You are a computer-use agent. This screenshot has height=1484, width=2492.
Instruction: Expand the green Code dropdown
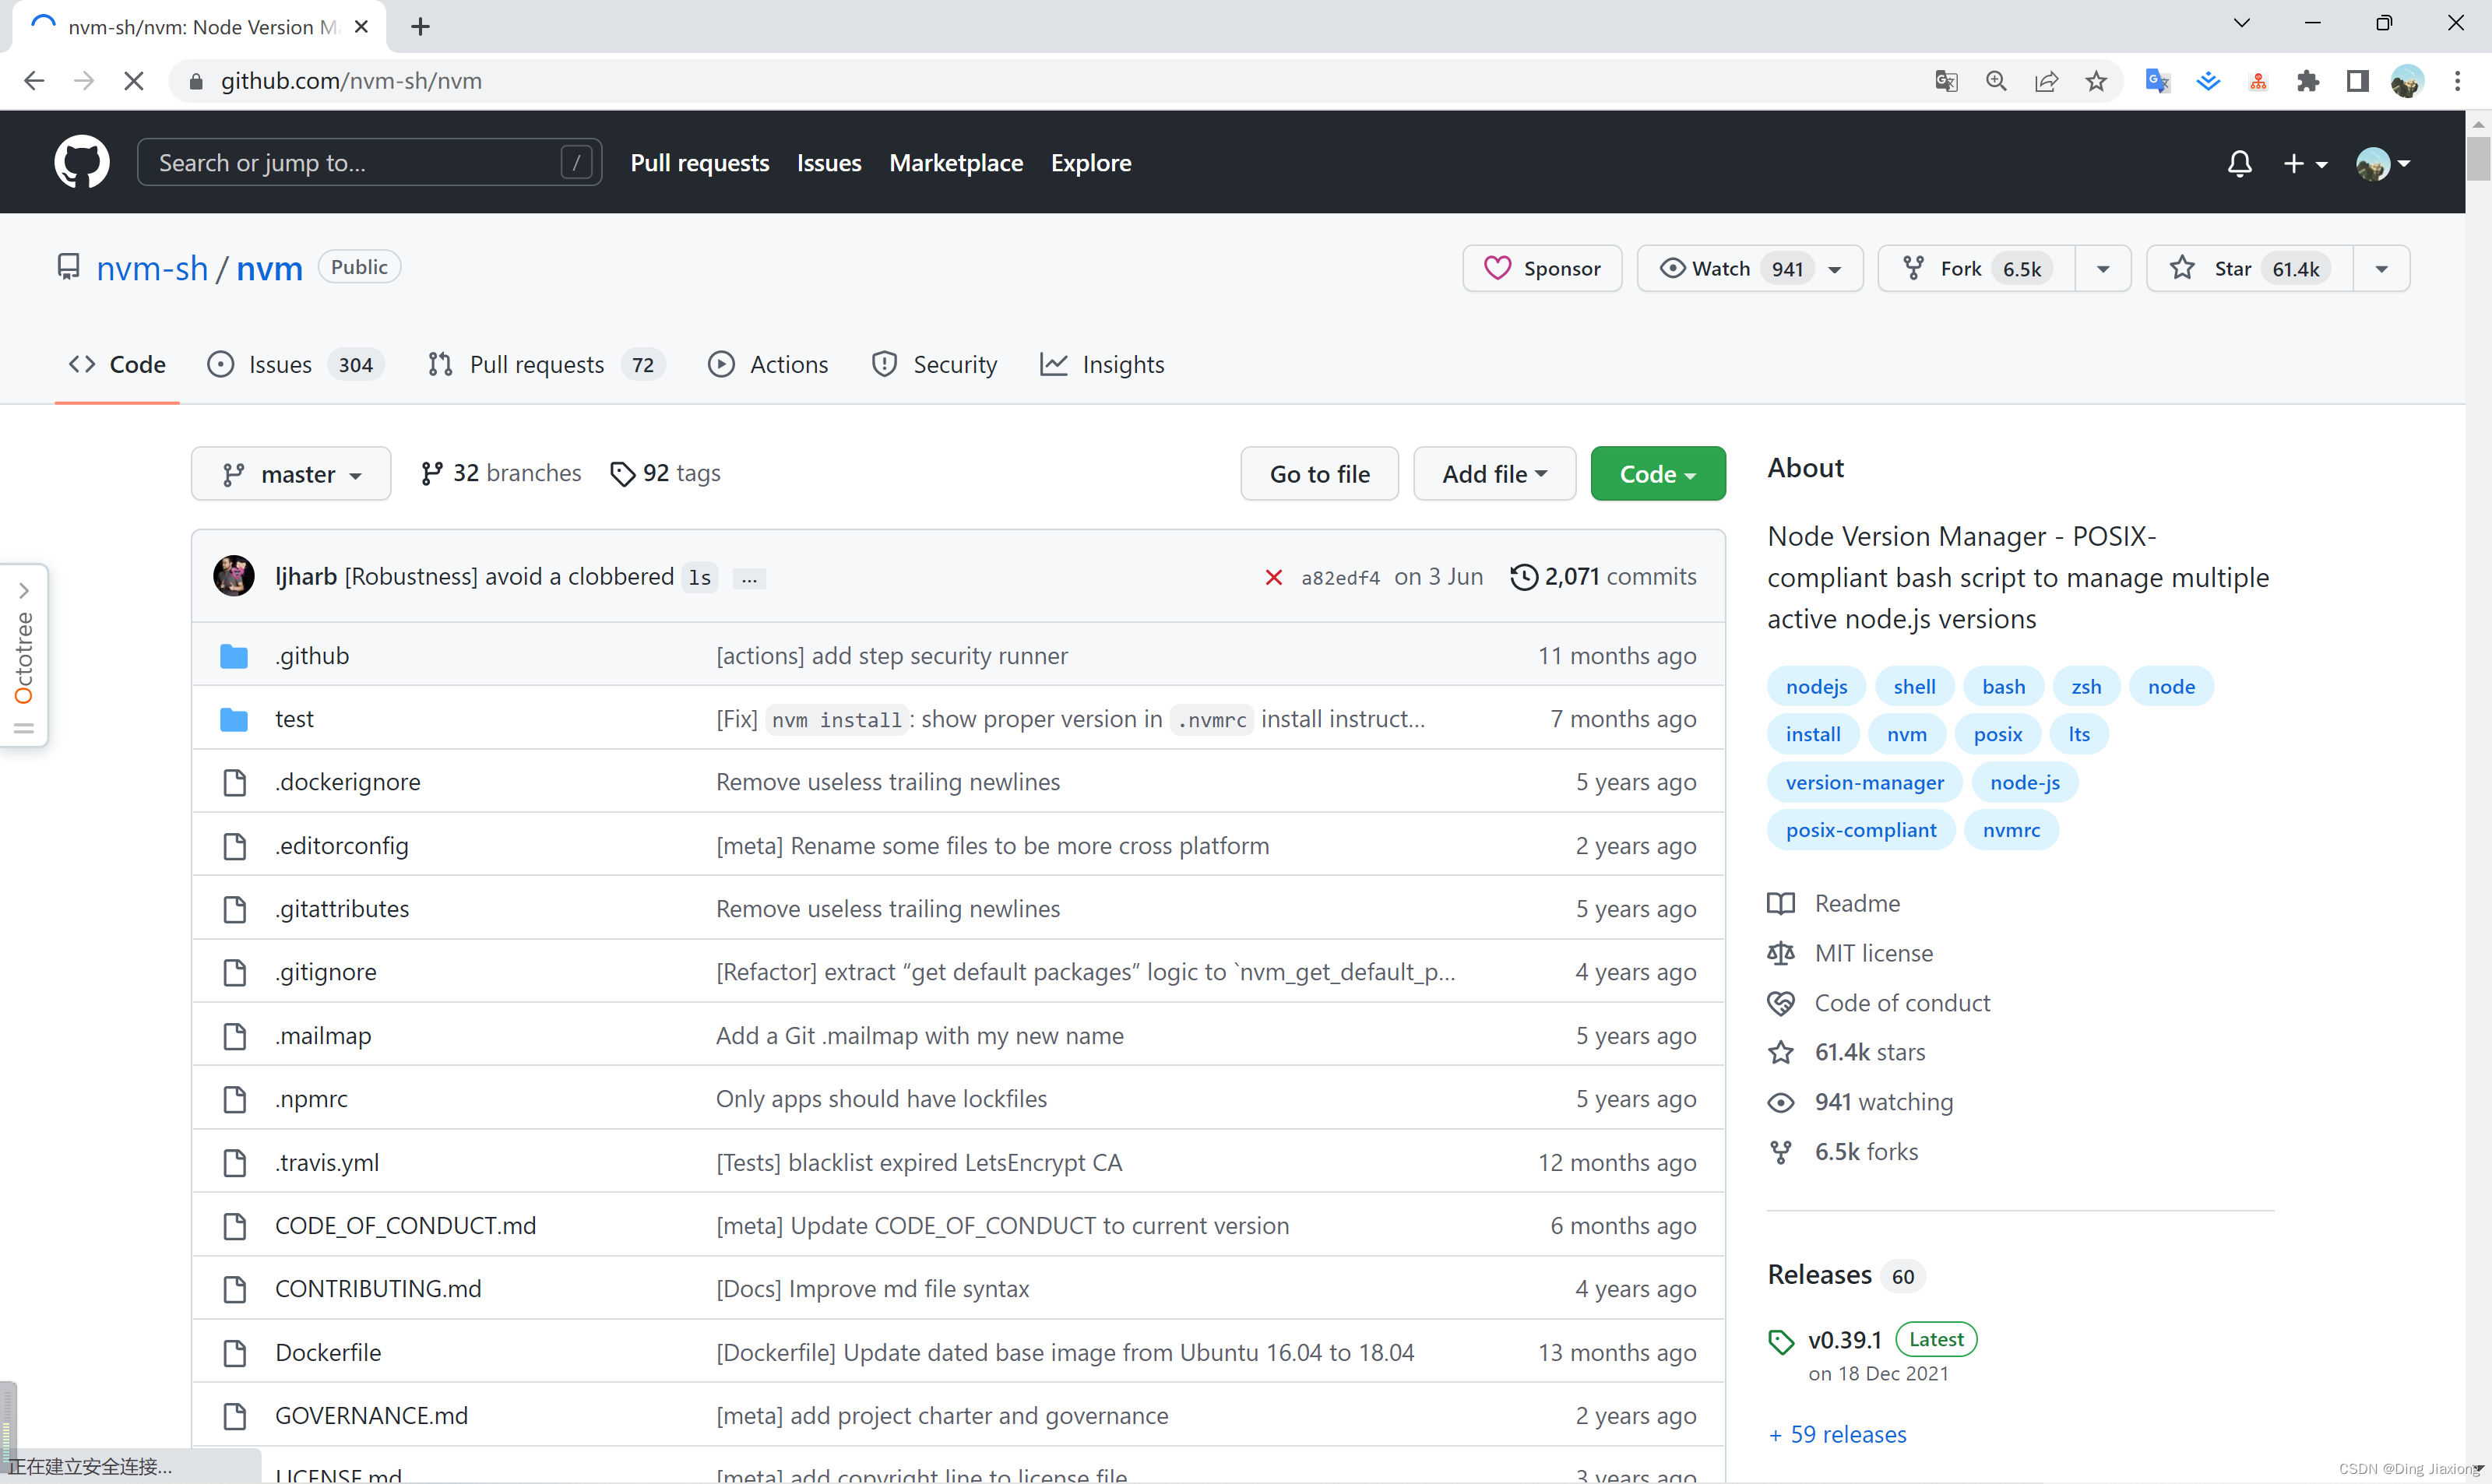pyautogui.click(x=1657, y=474)
